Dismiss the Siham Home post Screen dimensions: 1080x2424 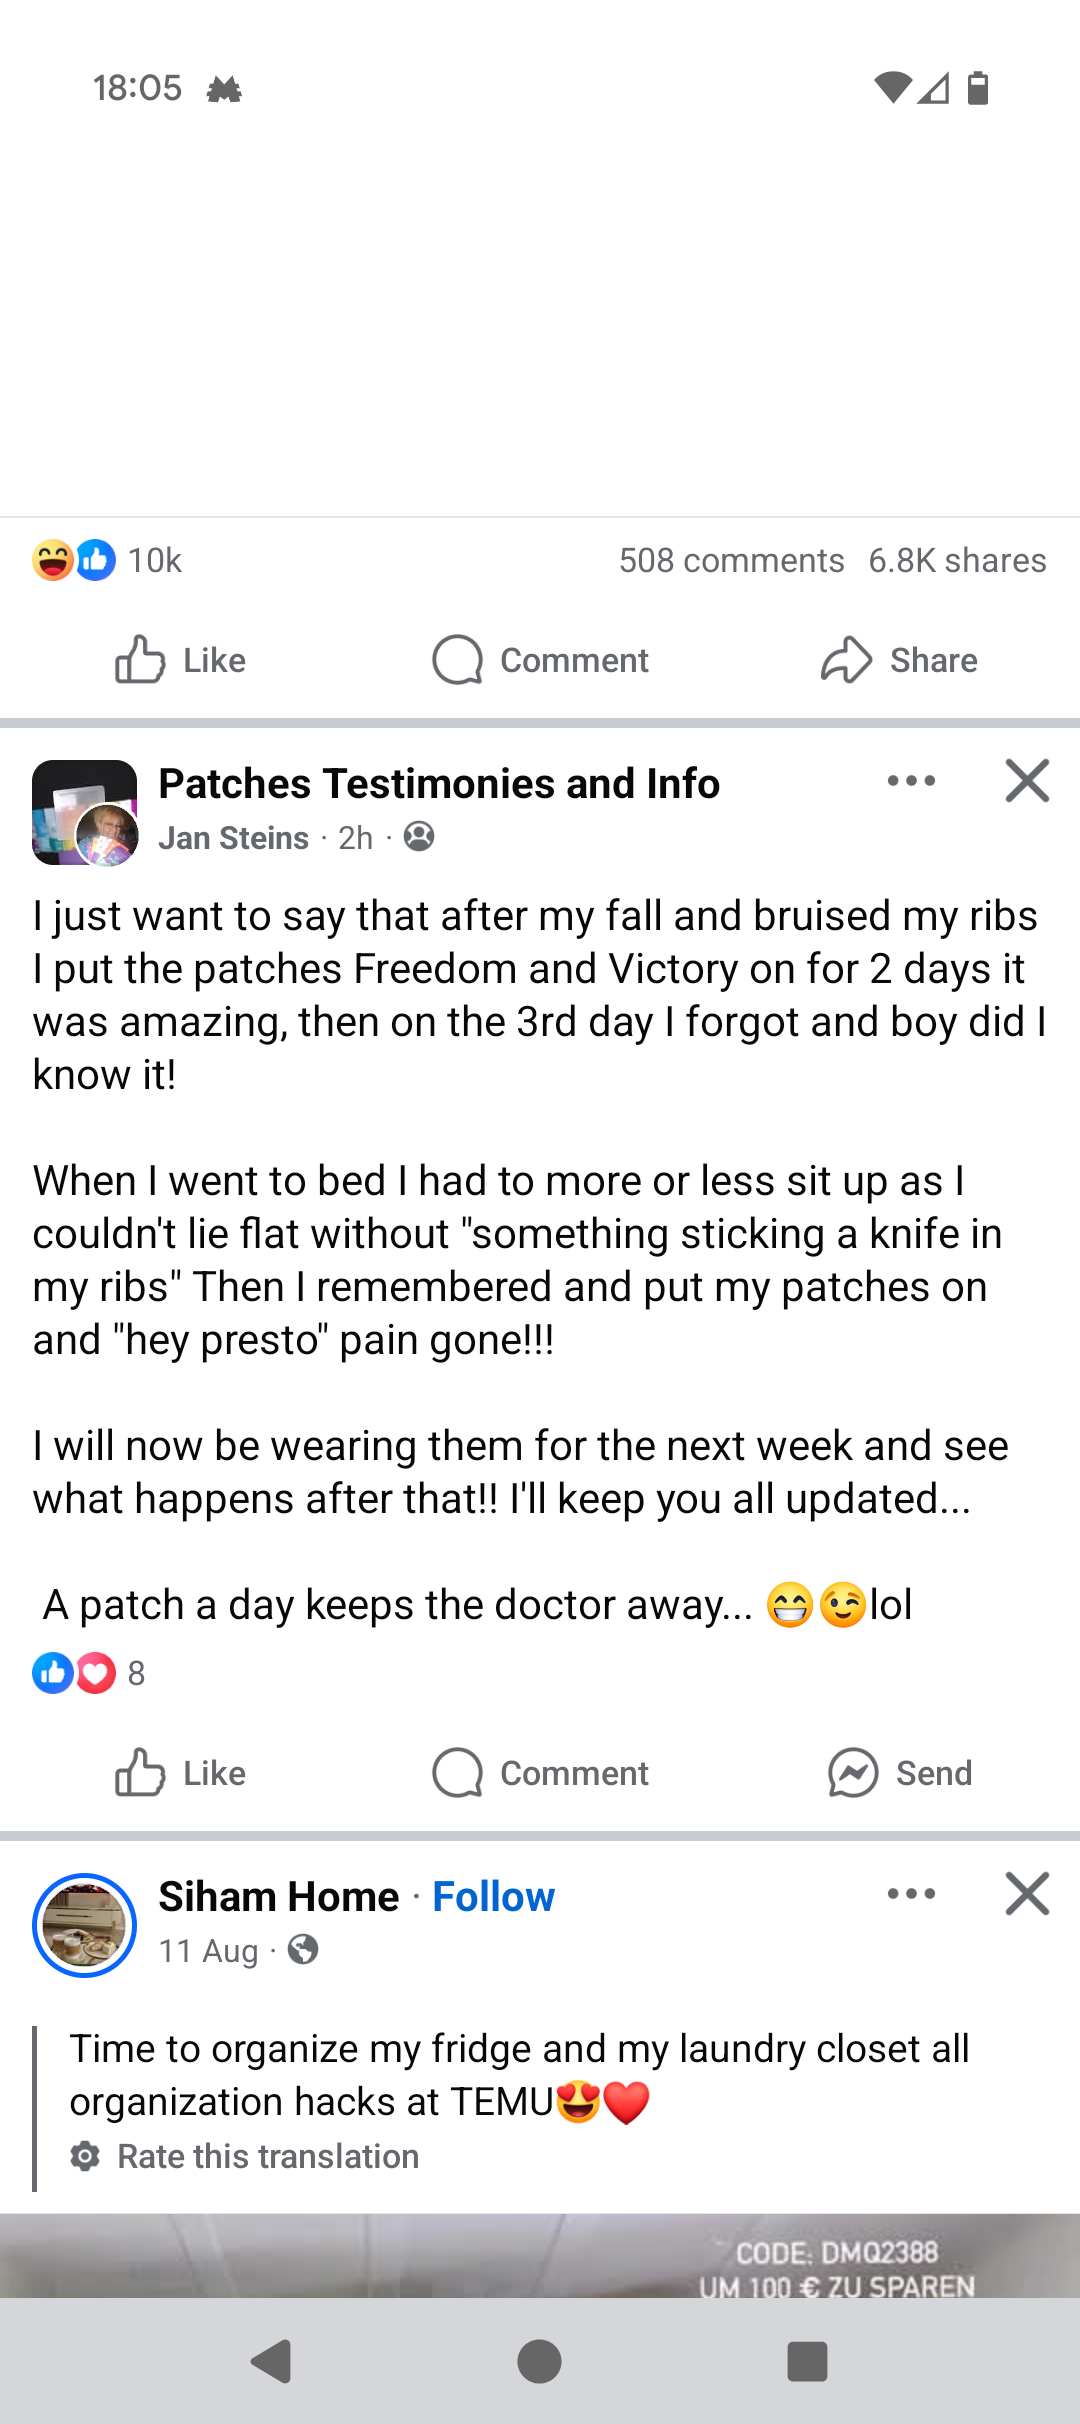1027,1894
